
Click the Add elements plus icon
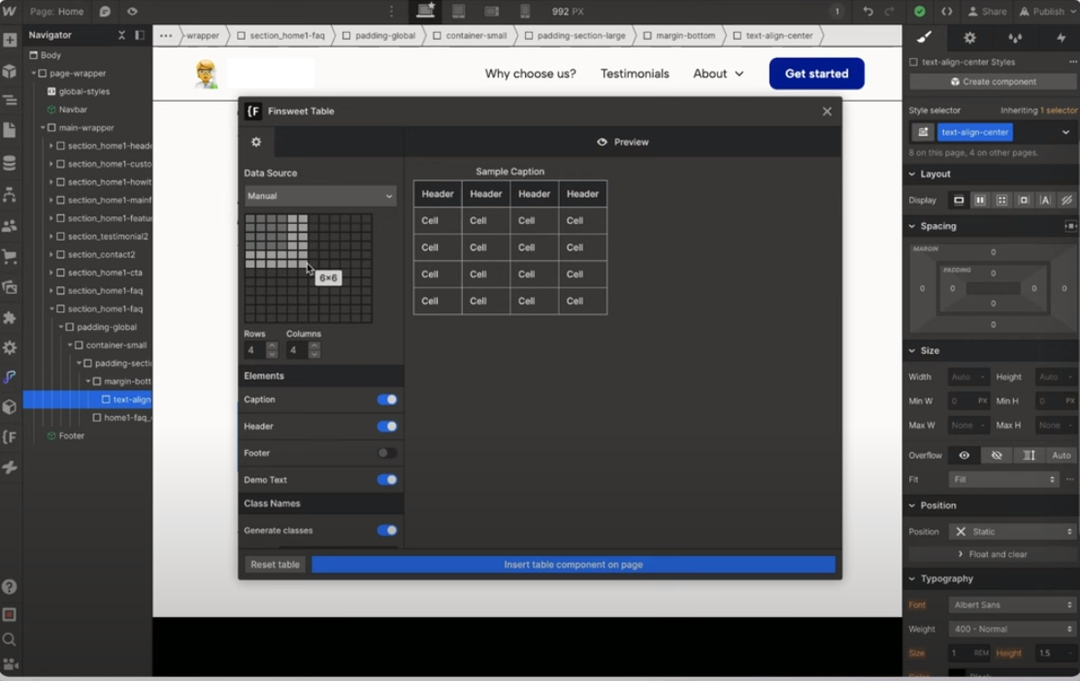pos(10,40)
